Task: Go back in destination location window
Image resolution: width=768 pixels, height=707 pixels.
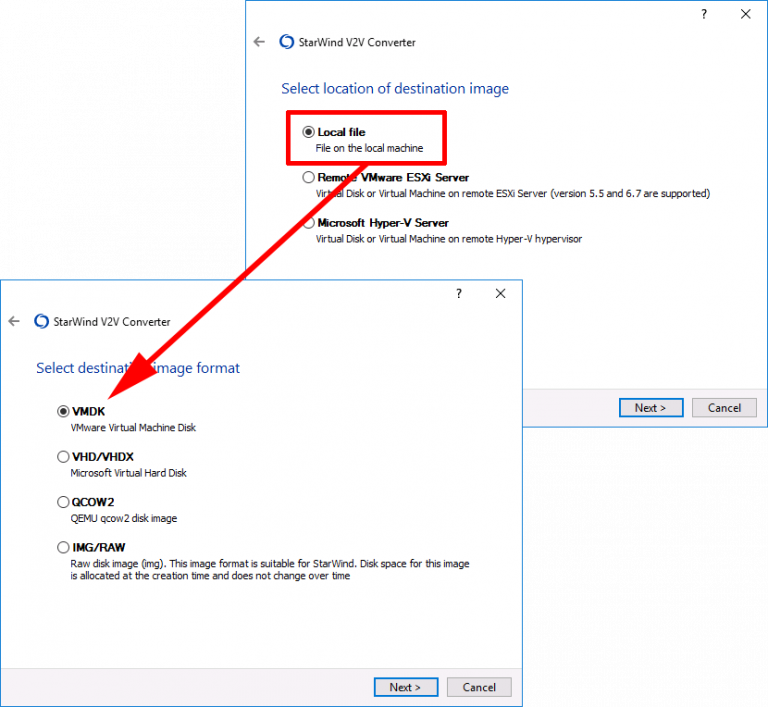Action: (259, 42)
